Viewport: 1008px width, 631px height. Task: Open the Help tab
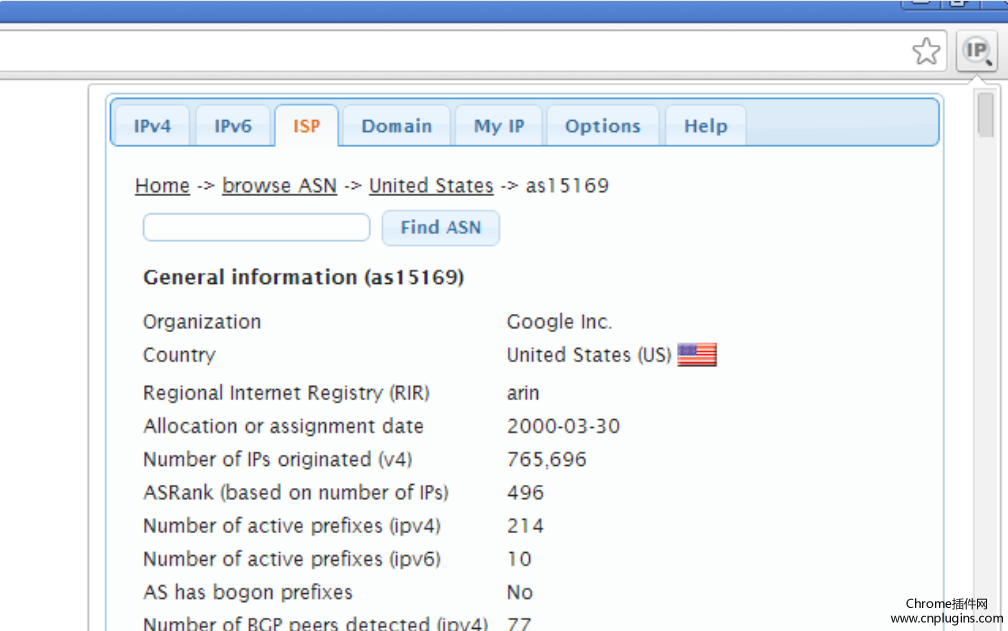pos(706,126)
